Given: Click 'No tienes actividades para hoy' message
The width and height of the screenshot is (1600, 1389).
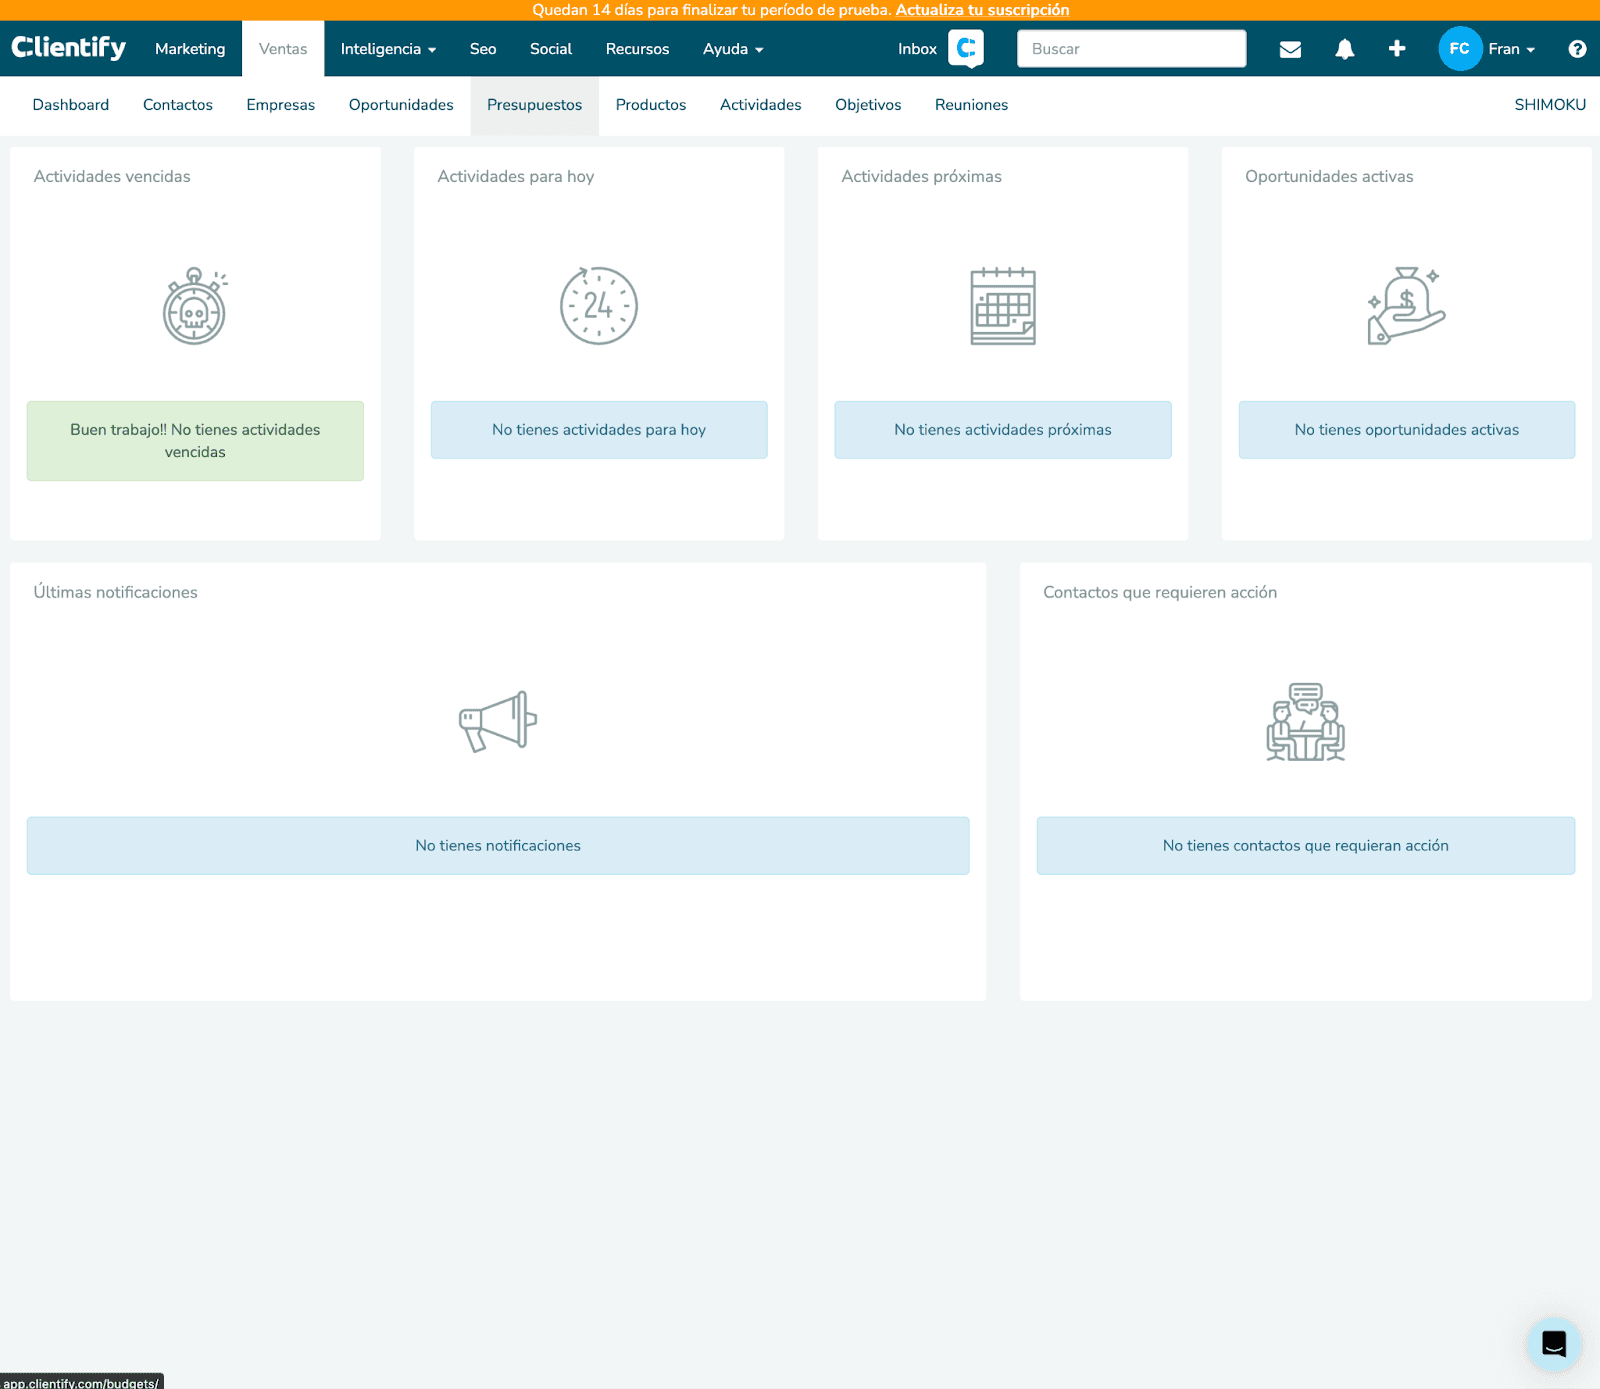Looking at the screenshot, I should pos(599,430).
